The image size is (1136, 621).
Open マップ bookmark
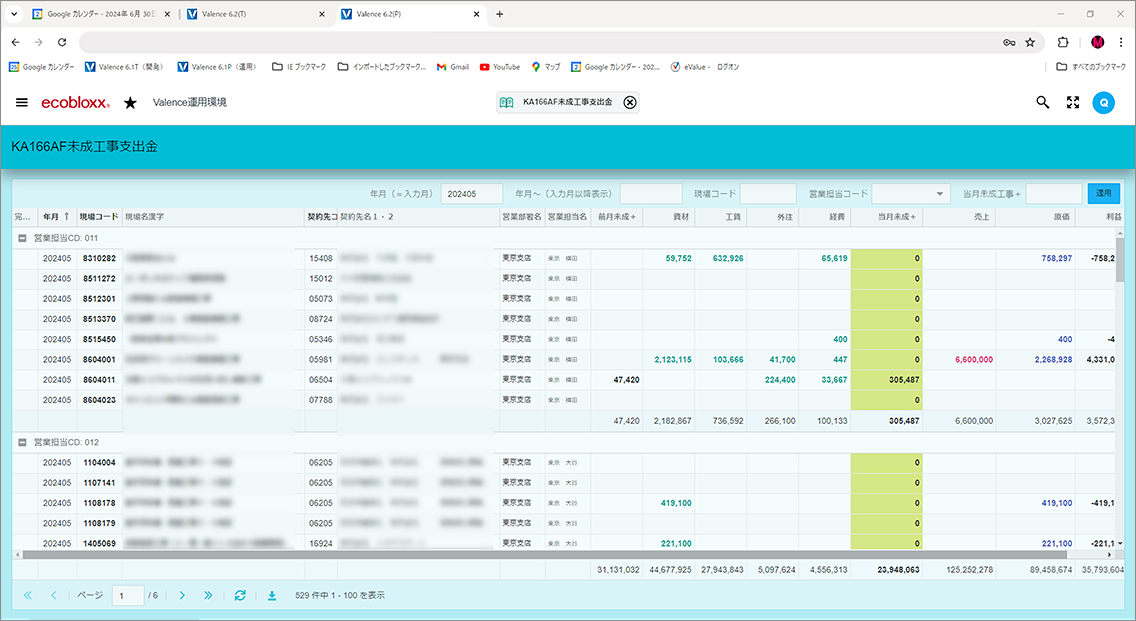[546, 67]
